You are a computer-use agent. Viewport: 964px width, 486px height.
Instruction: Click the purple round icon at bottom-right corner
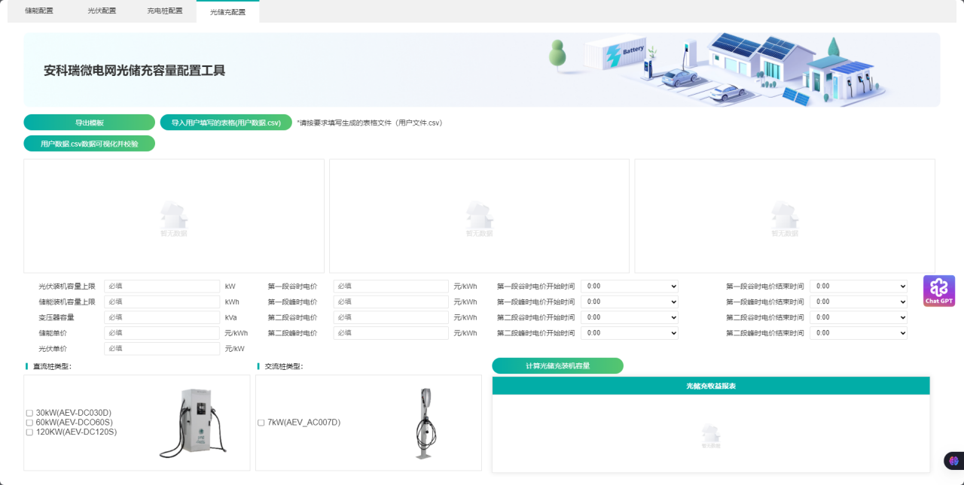pos(953,461)
